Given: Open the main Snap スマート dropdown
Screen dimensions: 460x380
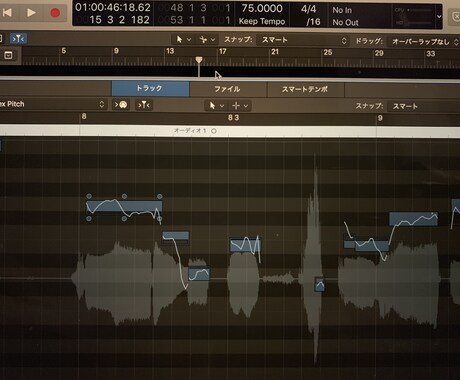Looking at the screenshot, I should pos(303,40).
